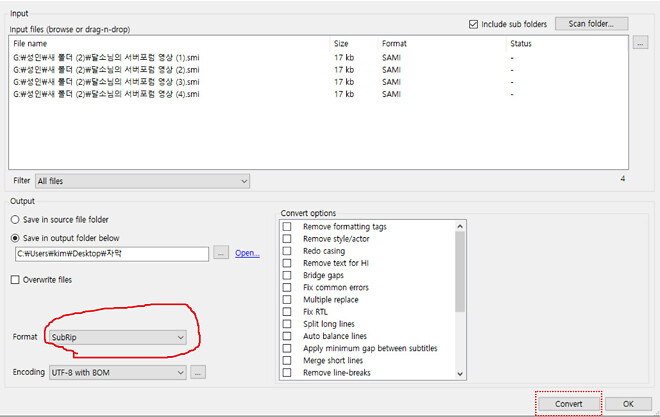The width and height of the screenshot is (660, 417).
Task: Enable Fix common errors option
Action: pyautogui.click(x=287, y=288)
